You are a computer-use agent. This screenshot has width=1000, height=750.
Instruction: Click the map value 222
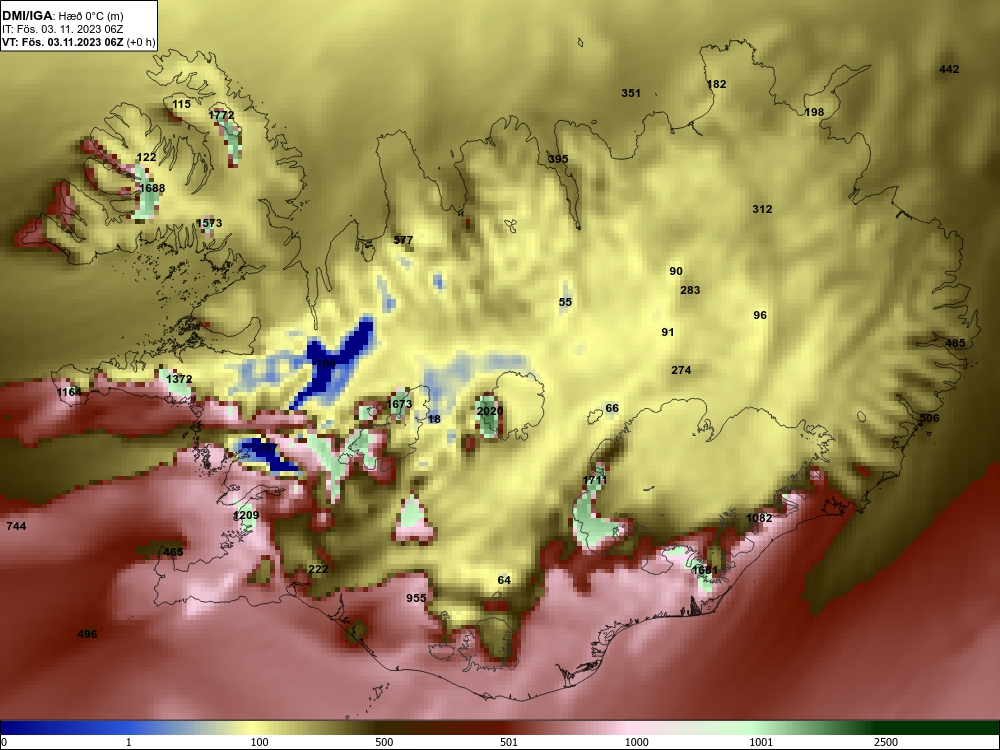[x=318, y=569]
